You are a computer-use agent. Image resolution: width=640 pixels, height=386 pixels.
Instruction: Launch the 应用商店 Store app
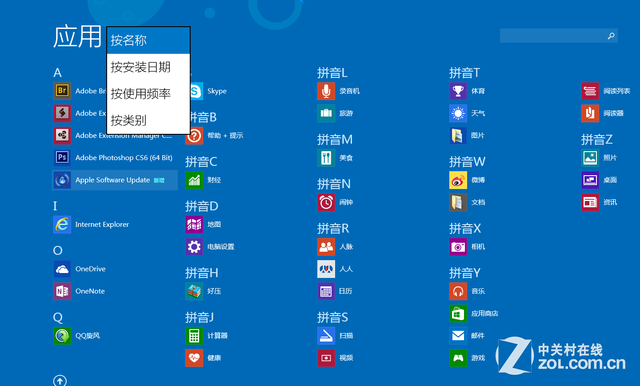(474, 313)
